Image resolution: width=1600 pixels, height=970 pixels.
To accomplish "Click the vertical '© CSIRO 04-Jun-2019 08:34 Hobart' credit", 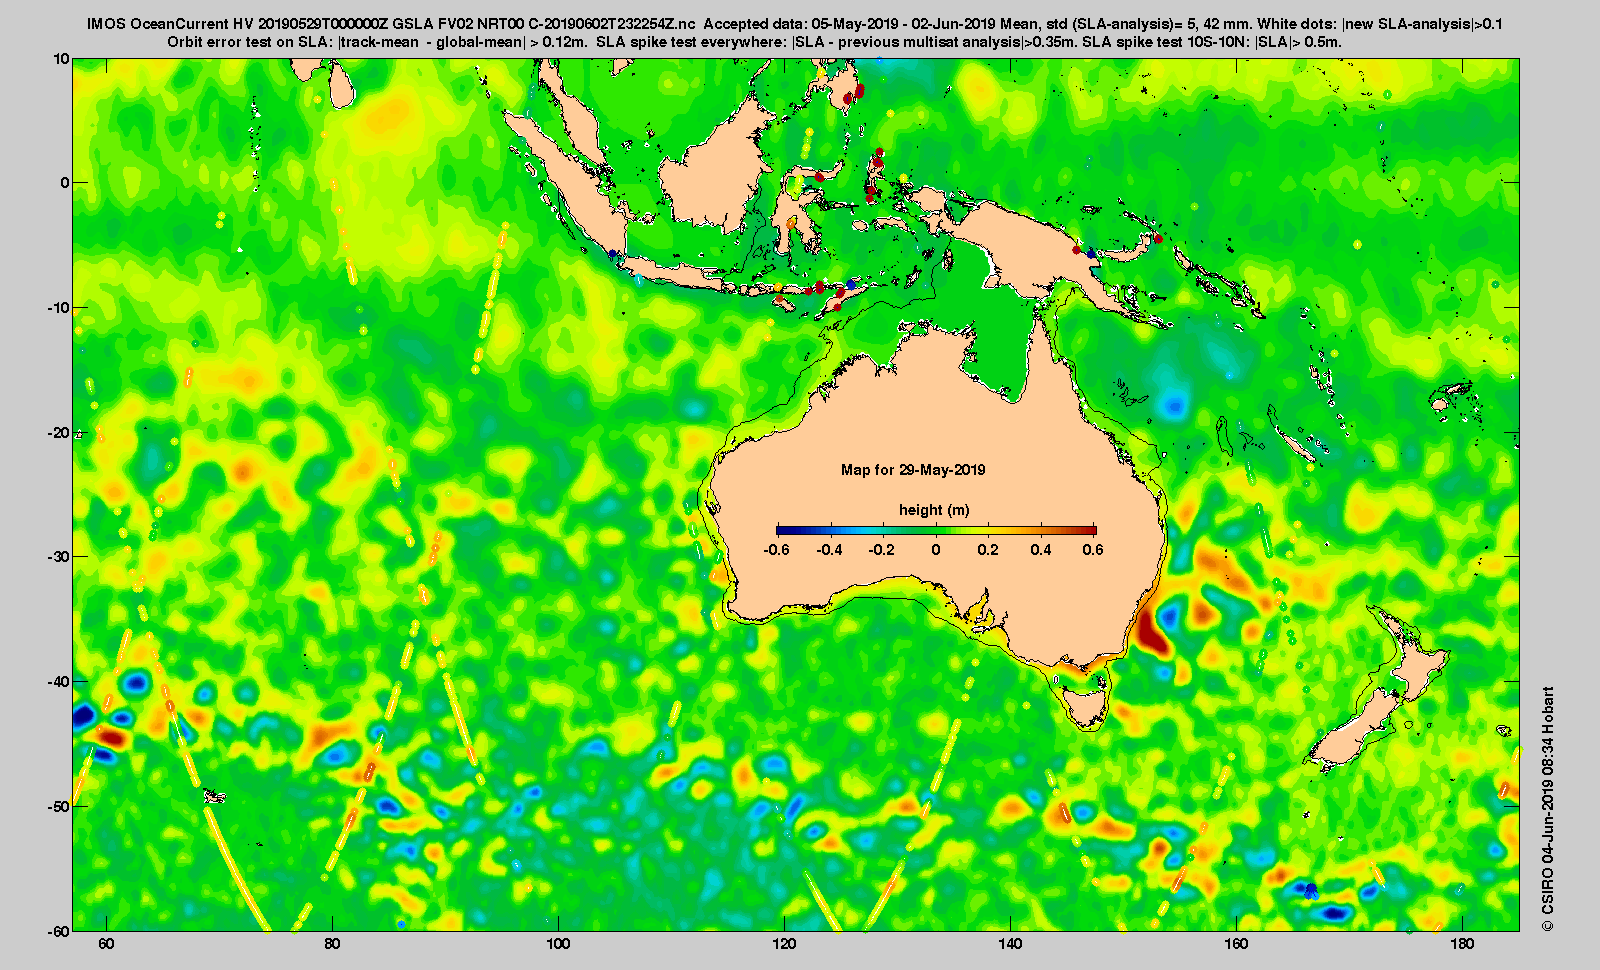I will tap(1548, 809).
